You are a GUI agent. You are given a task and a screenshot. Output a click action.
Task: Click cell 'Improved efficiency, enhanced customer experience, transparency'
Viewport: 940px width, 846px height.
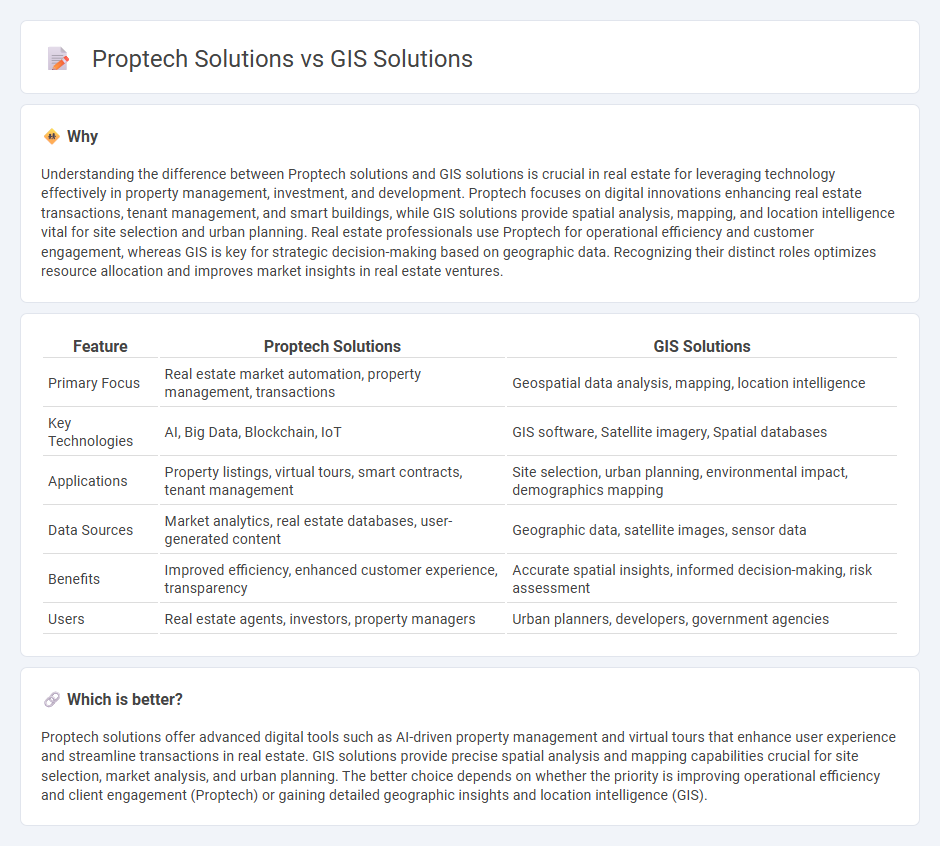(332, 579)
